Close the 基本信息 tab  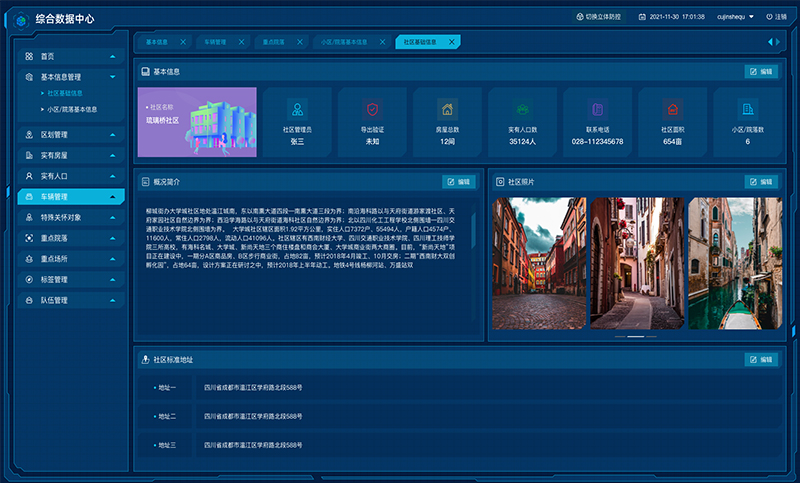pos(183,42)
